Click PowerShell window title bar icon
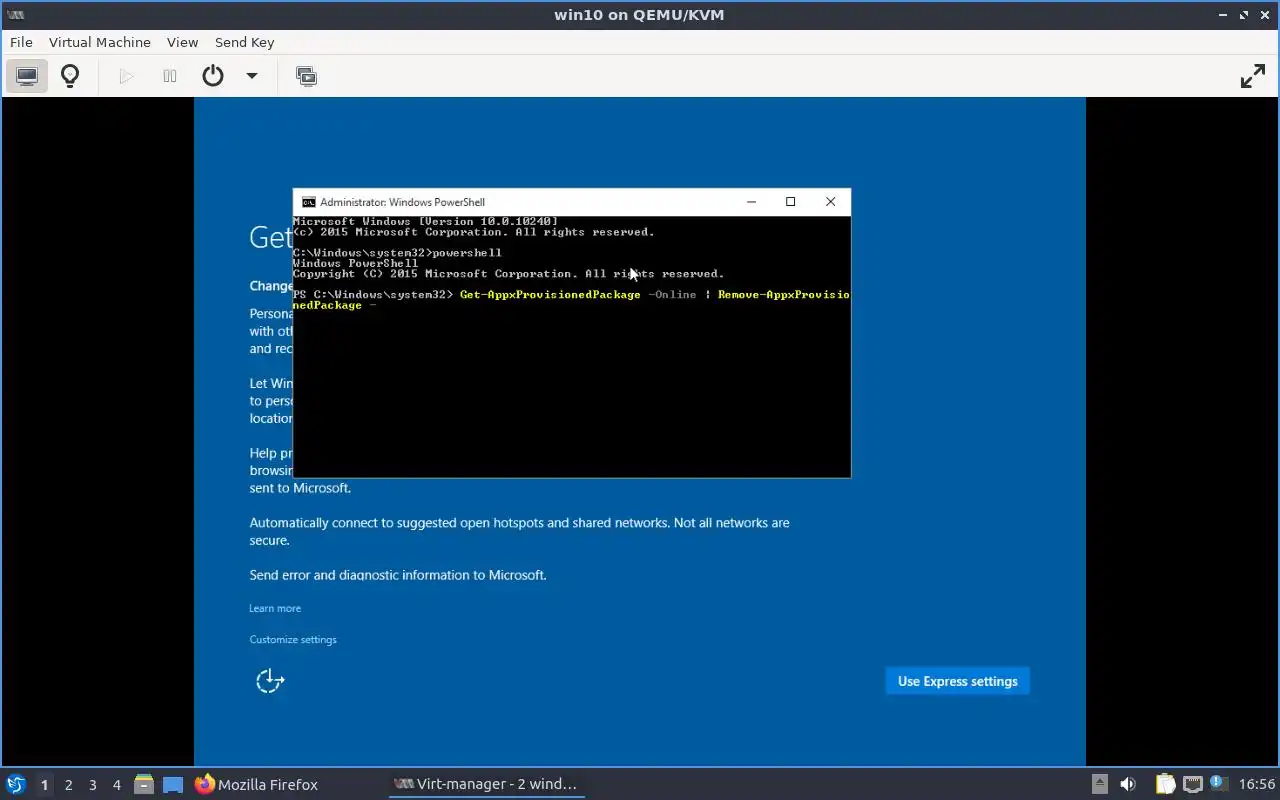 click(x=309, y=202)
